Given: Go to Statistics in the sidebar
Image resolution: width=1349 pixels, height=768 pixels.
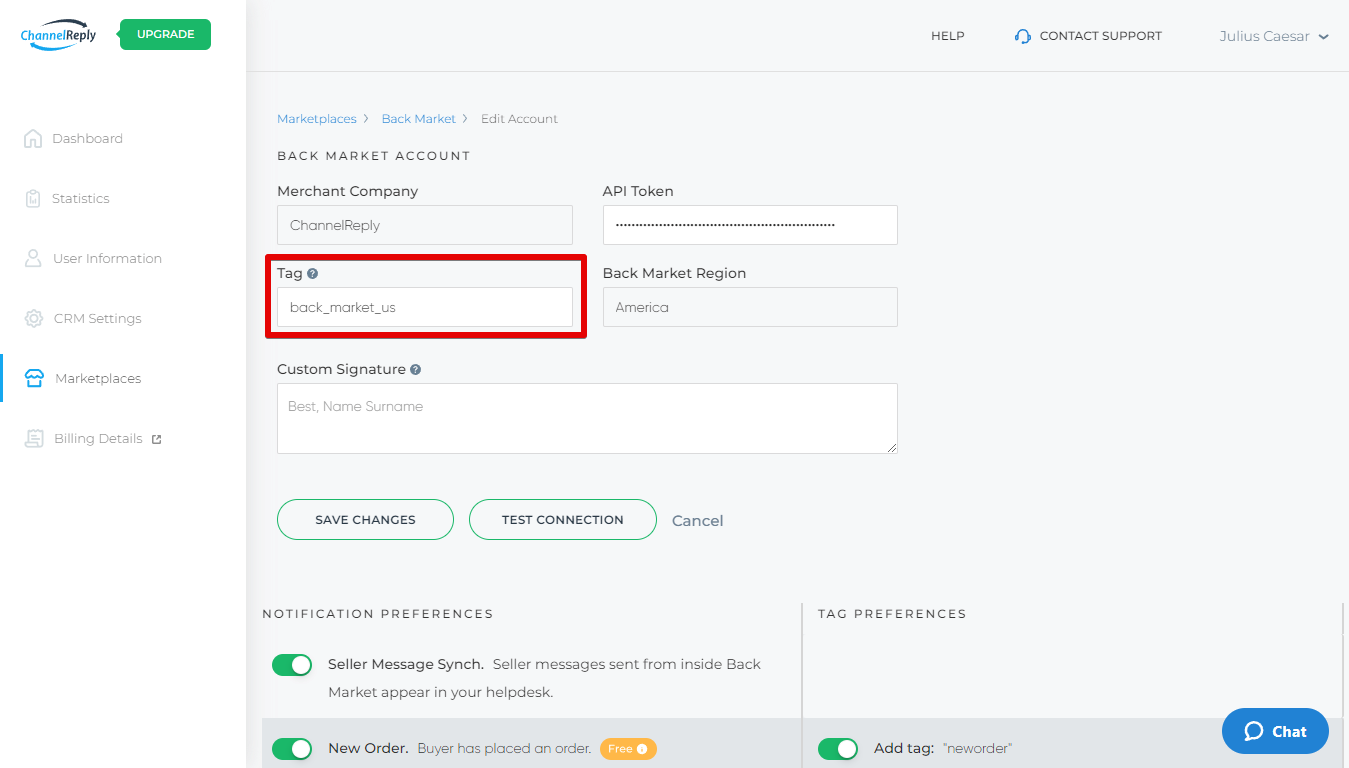Looking at the screenshot, I should [x=80, y=198].
